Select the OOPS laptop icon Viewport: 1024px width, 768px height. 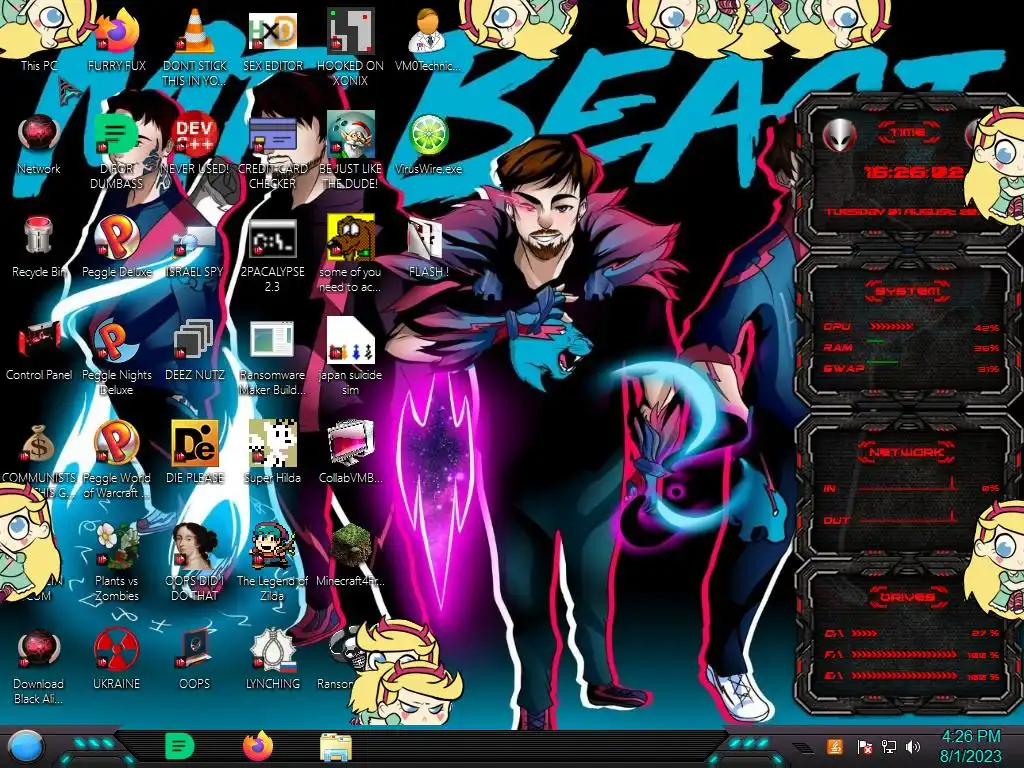195,658
